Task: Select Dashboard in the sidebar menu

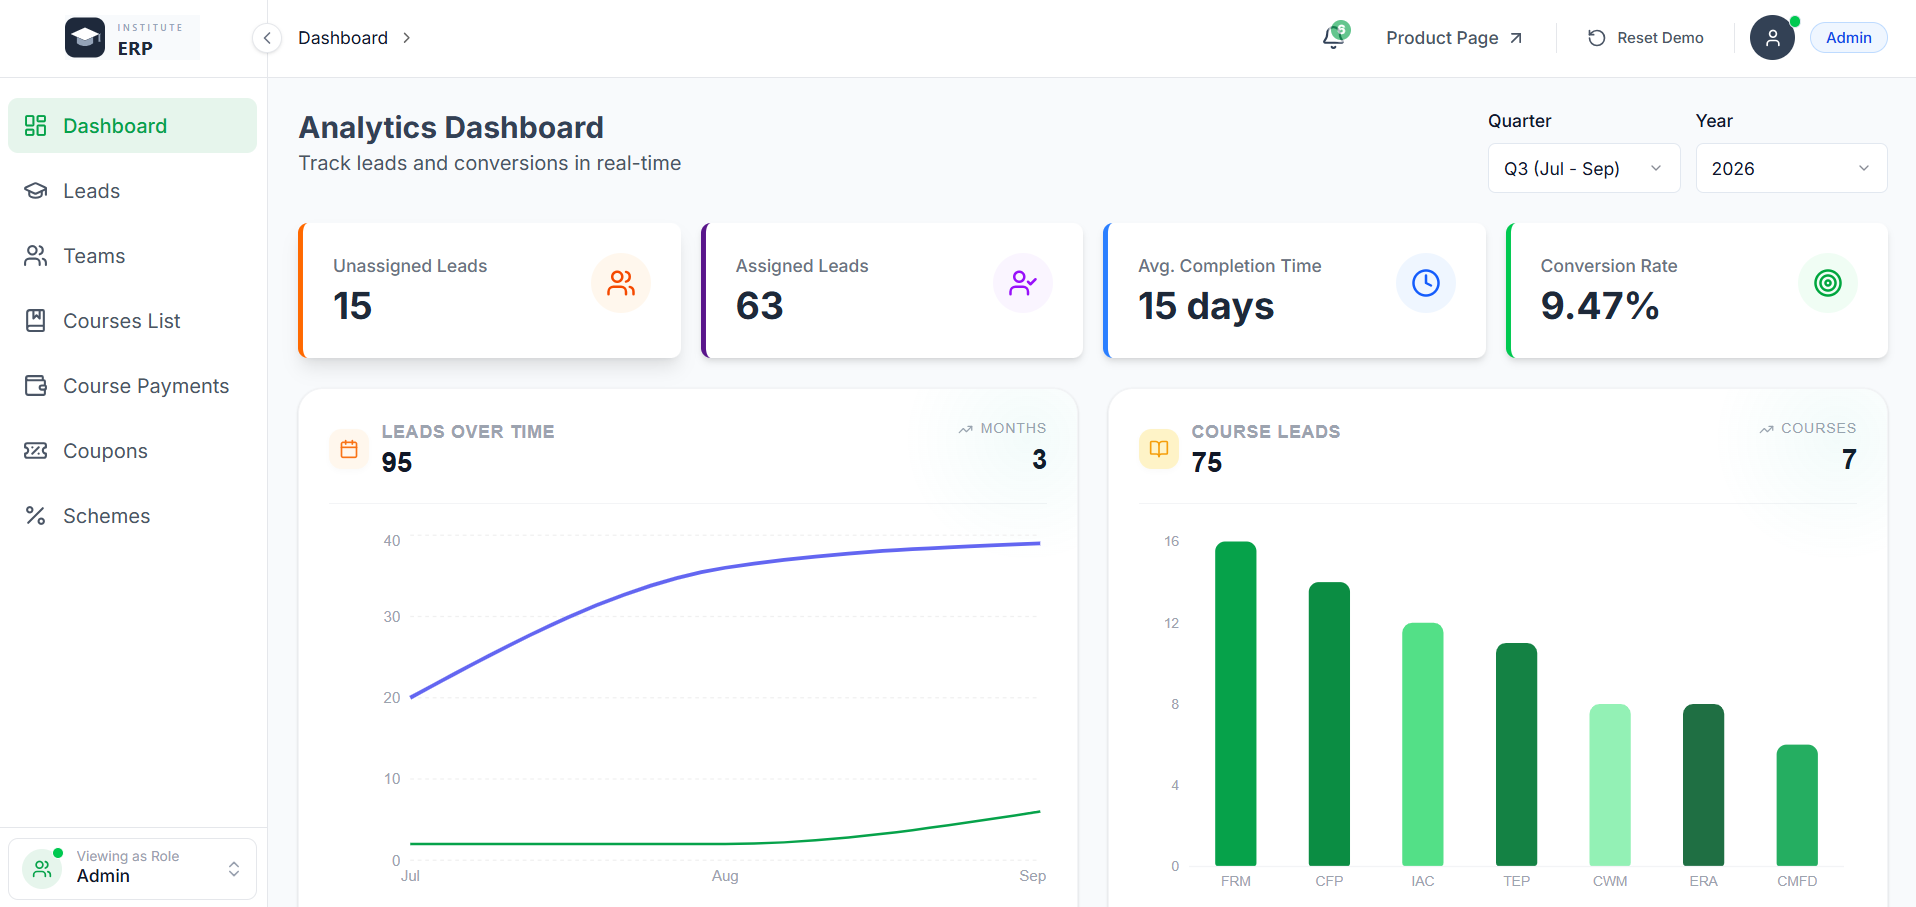Action: (132, 126)
